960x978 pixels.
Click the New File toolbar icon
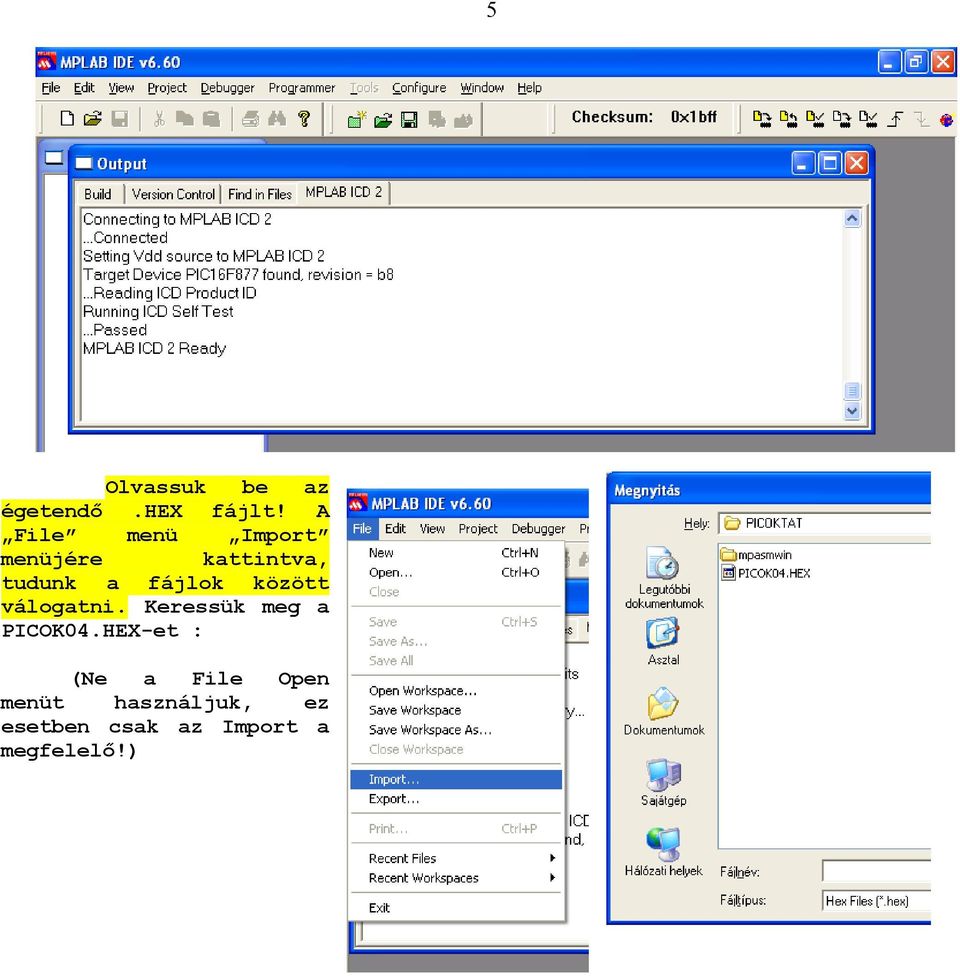pos(67,118)
